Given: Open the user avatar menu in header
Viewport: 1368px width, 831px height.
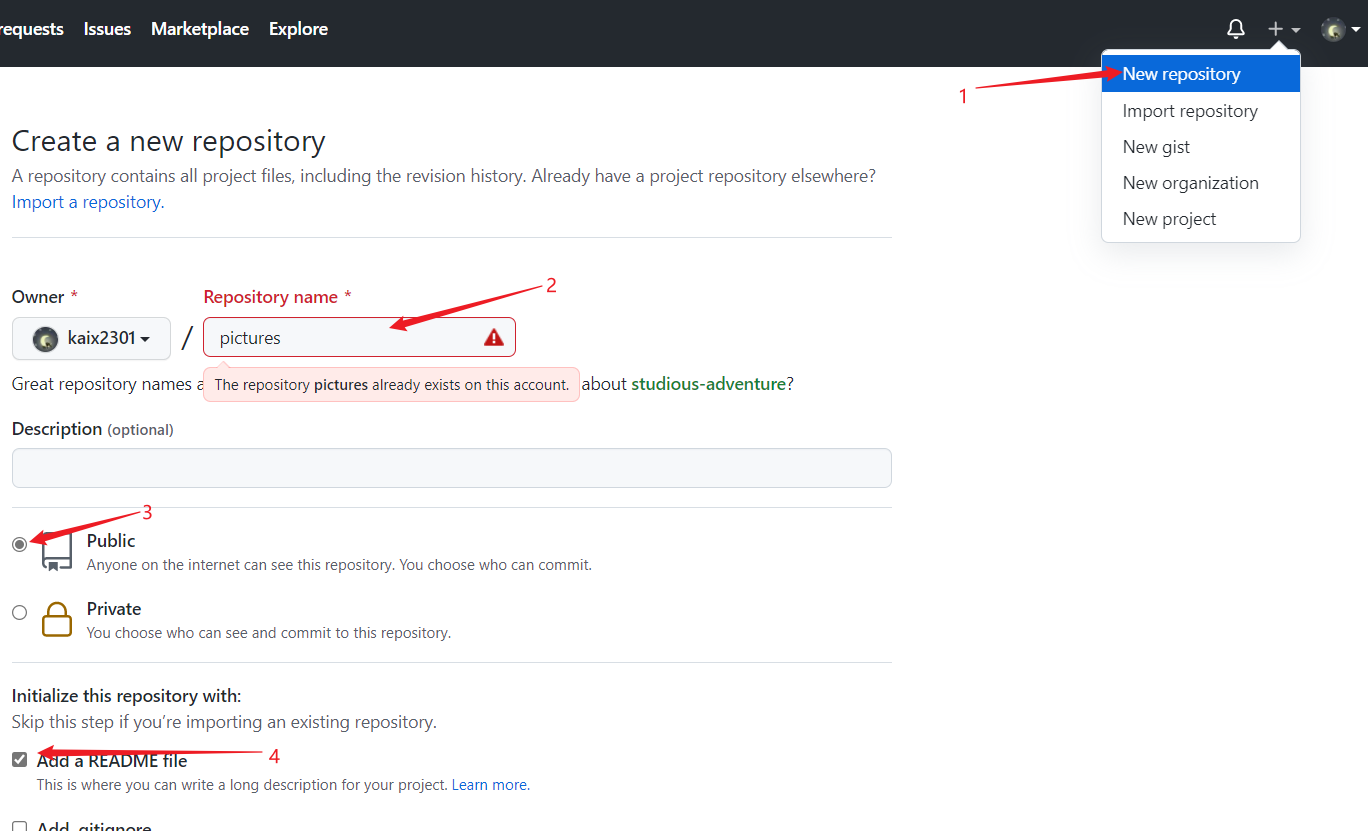Looking at the screenshot, I should pyautogui.click(x=1340, y=29).
